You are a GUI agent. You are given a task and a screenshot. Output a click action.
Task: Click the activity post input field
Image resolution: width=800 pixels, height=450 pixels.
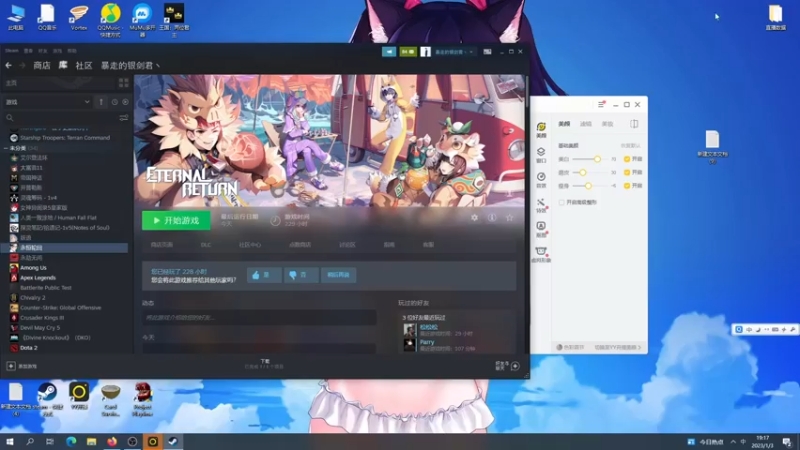pos(259,317)
